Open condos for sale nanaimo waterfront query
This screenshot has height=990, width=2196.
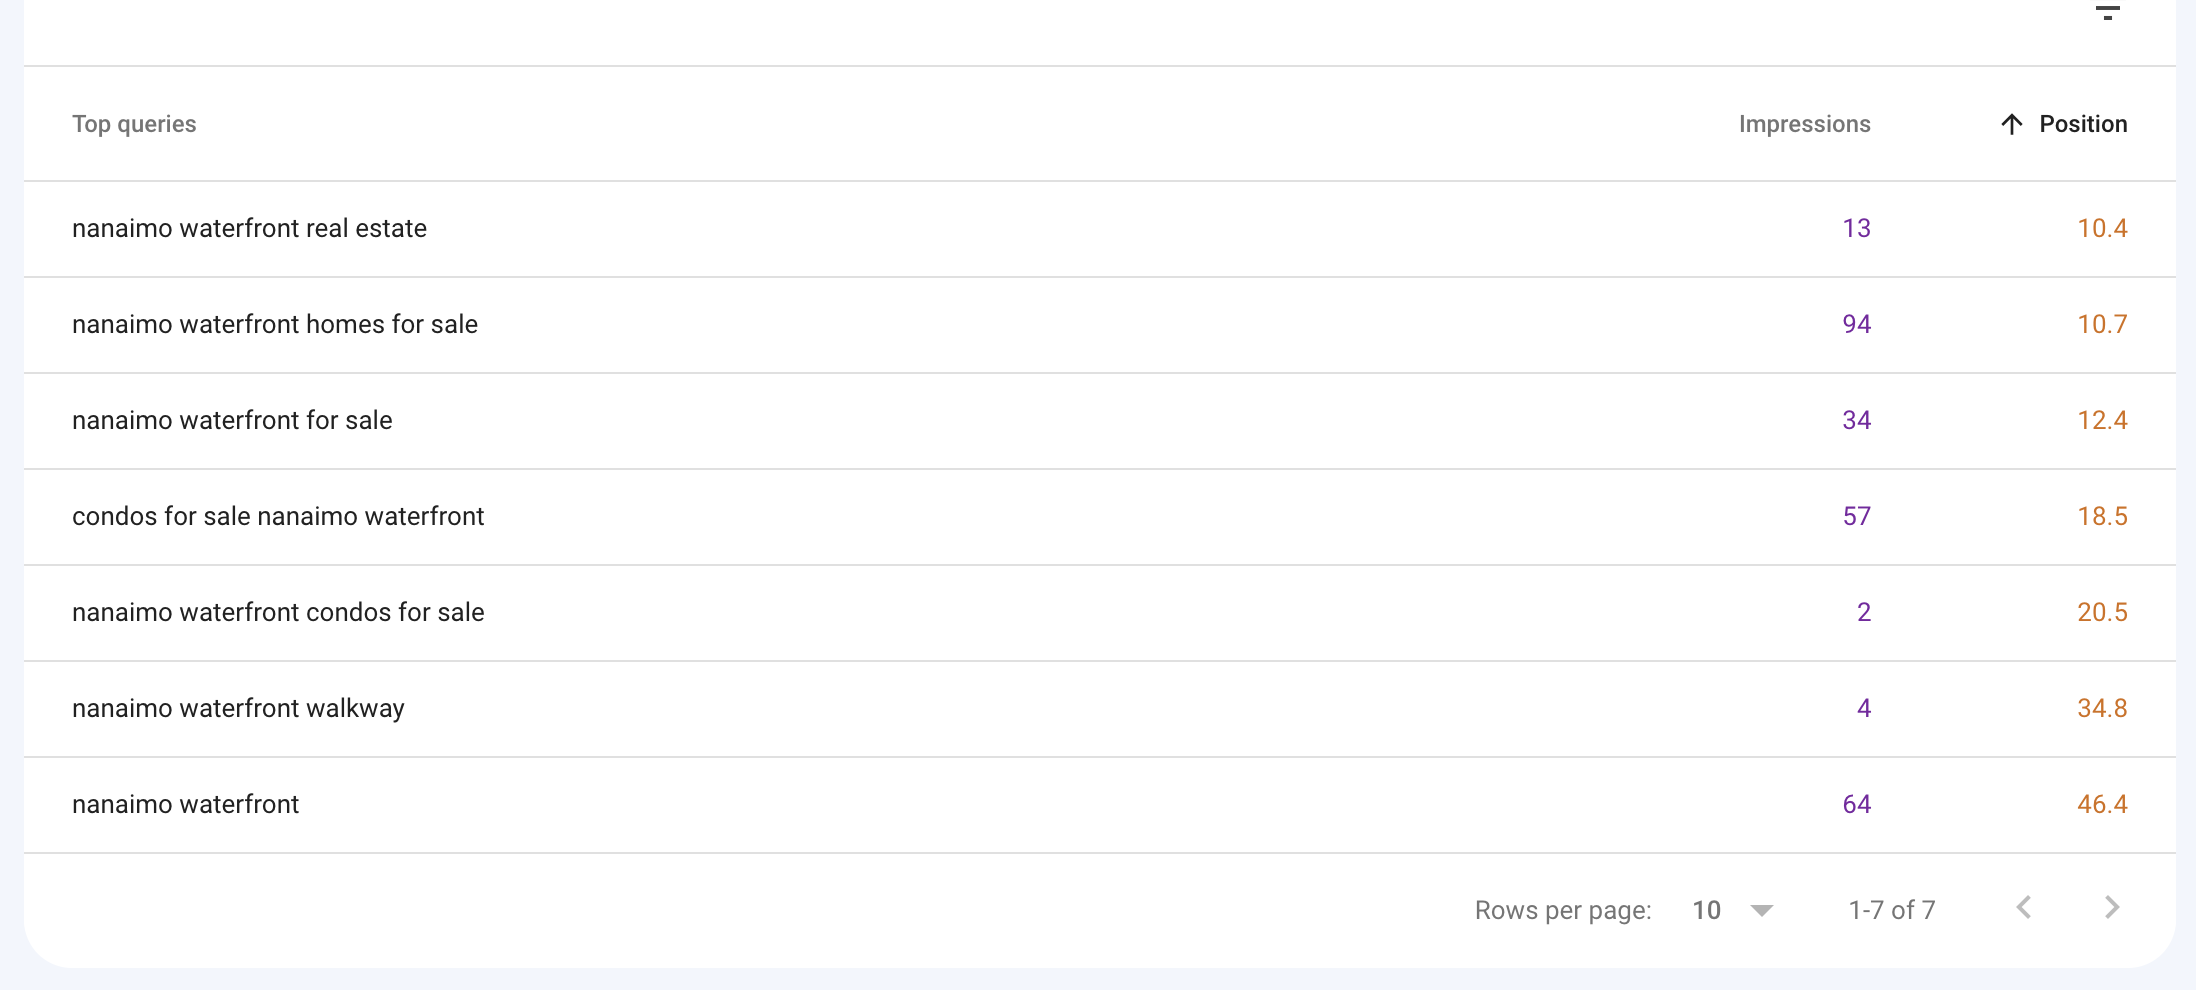(278, 517)
